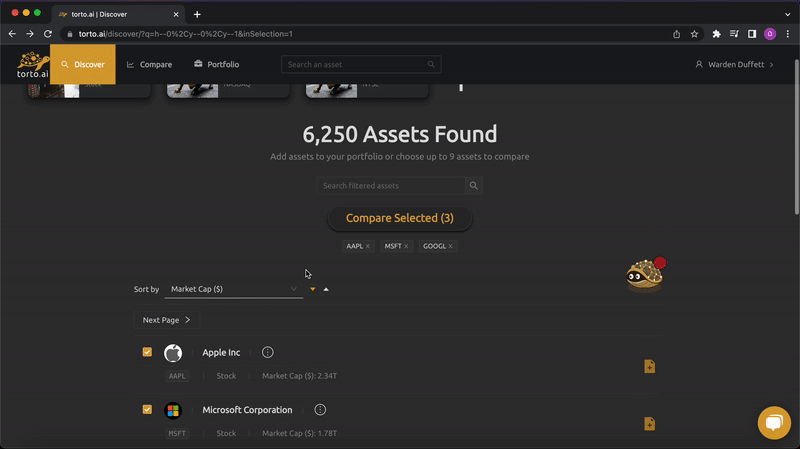Screen dimensions: 800x449
Task: Sort ascending with up arrow
Action: click(x=326, y=289)
